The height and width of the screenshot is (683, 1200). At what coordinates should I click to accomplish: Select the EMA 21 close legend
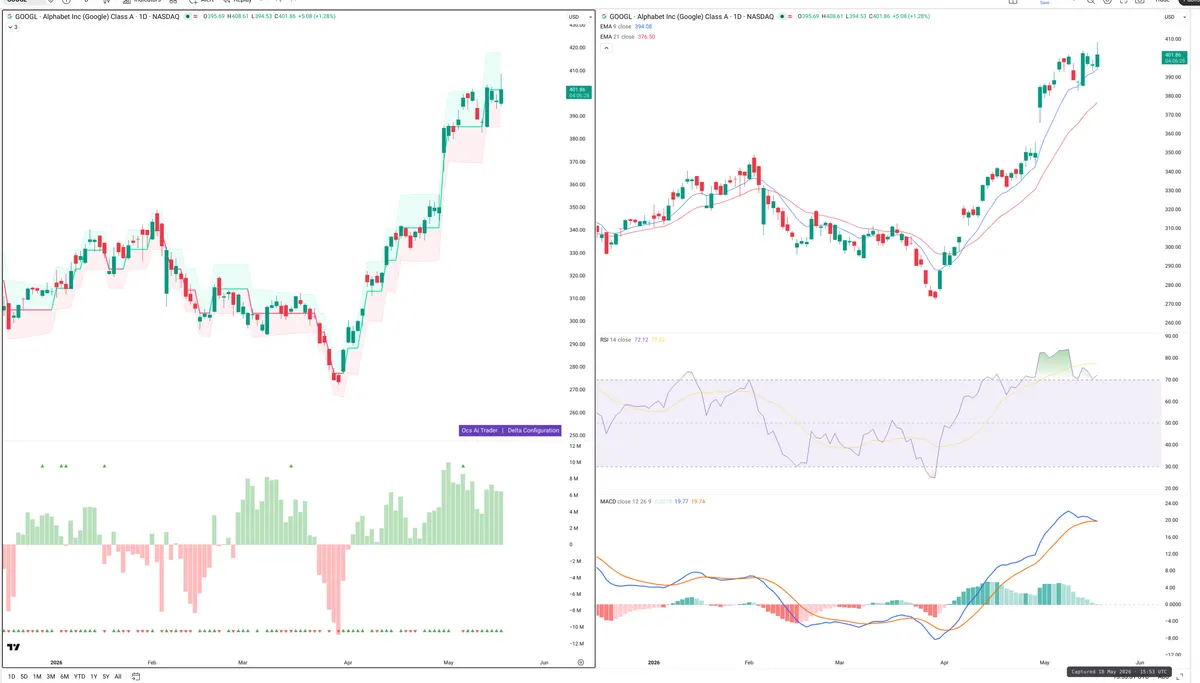(617, 37)
